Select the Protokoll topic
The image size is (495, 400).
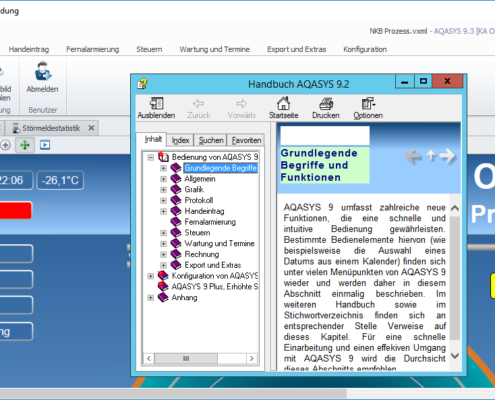[x=199, y=200]
